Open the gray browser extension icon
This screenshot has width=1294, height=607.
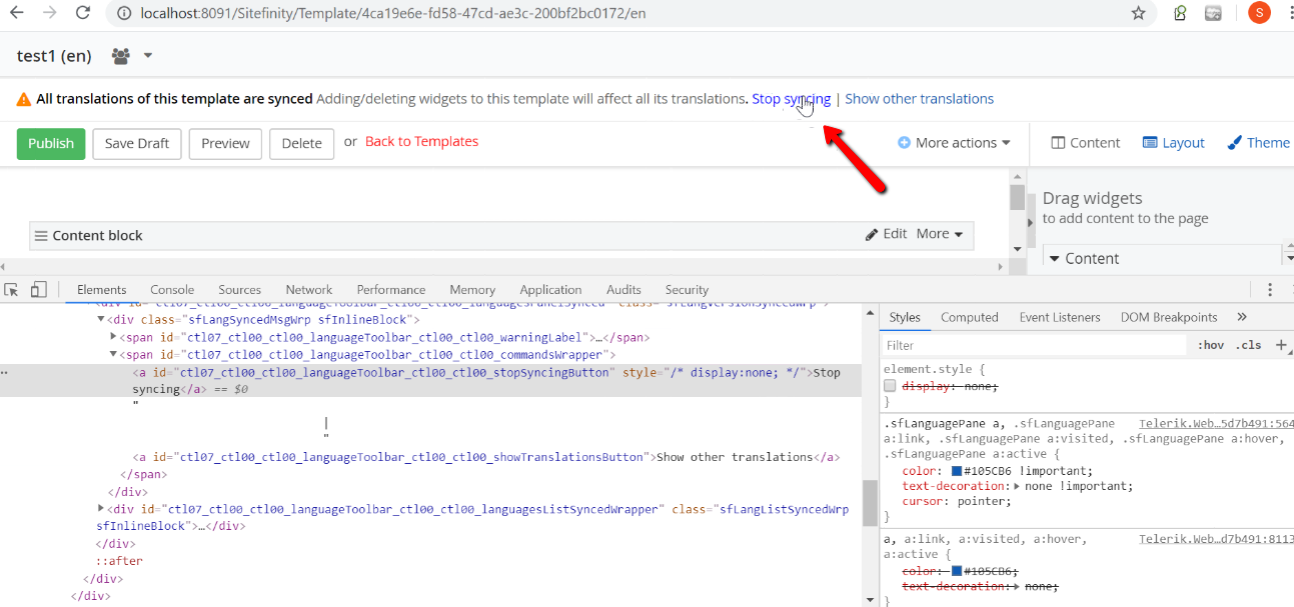coord(1213,13)
